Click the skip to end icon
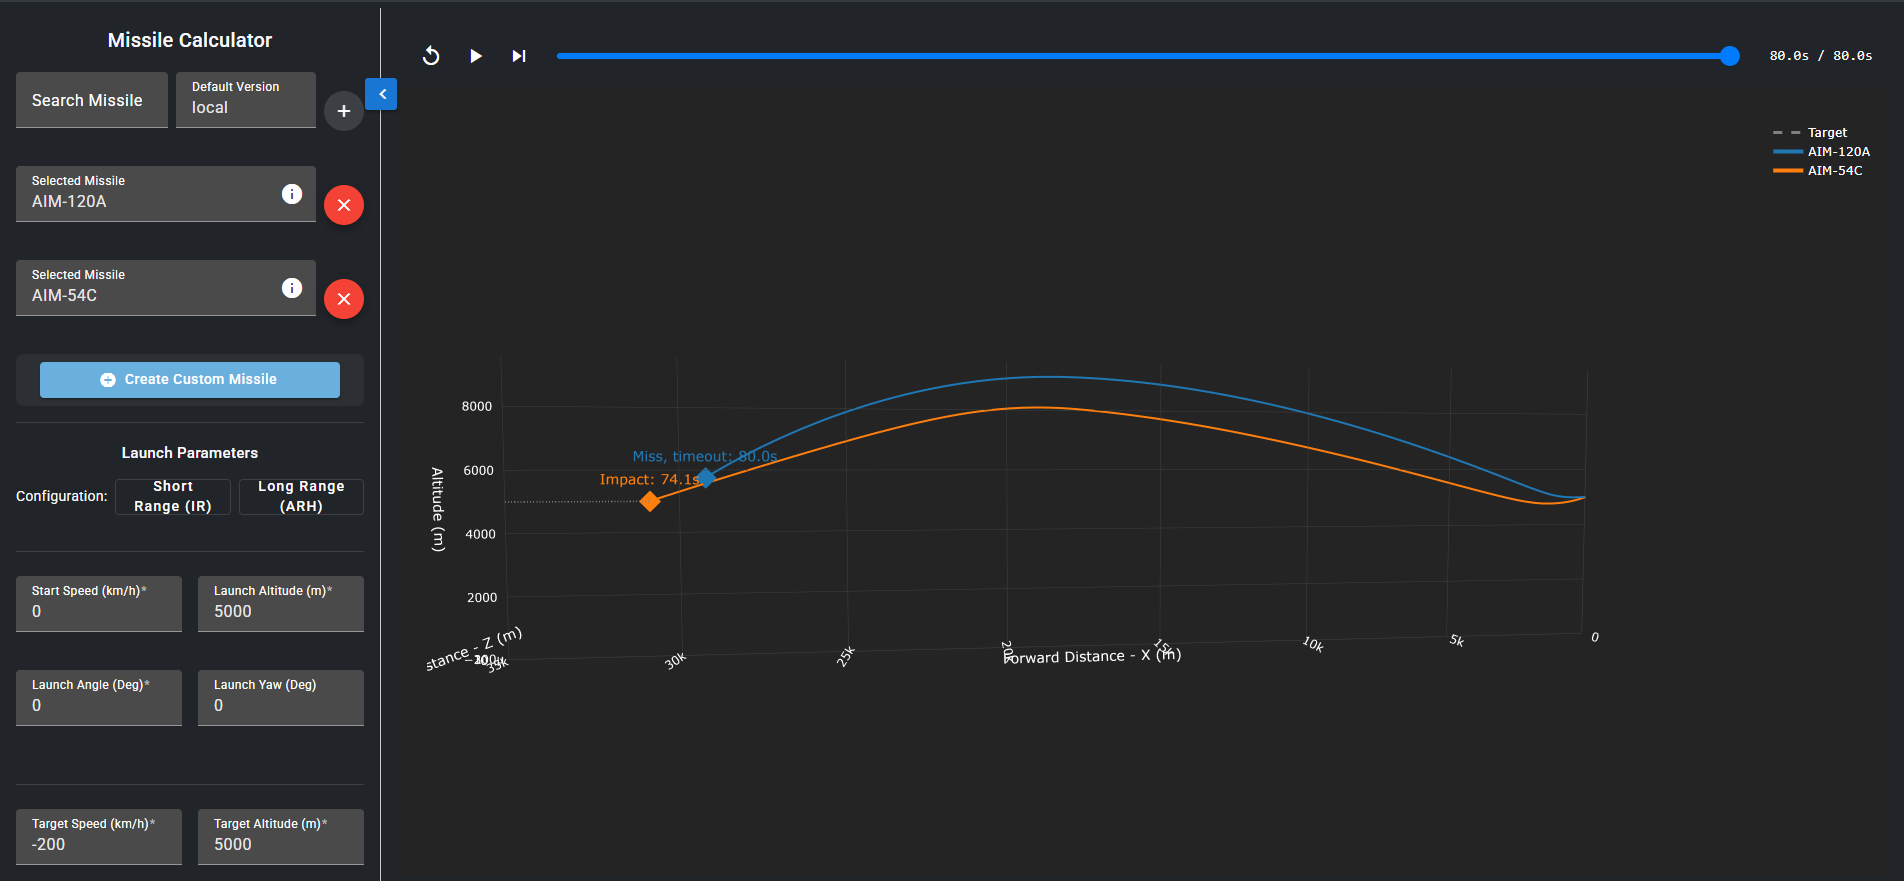This screenshot has width=1904, height=881. point(518,56)
